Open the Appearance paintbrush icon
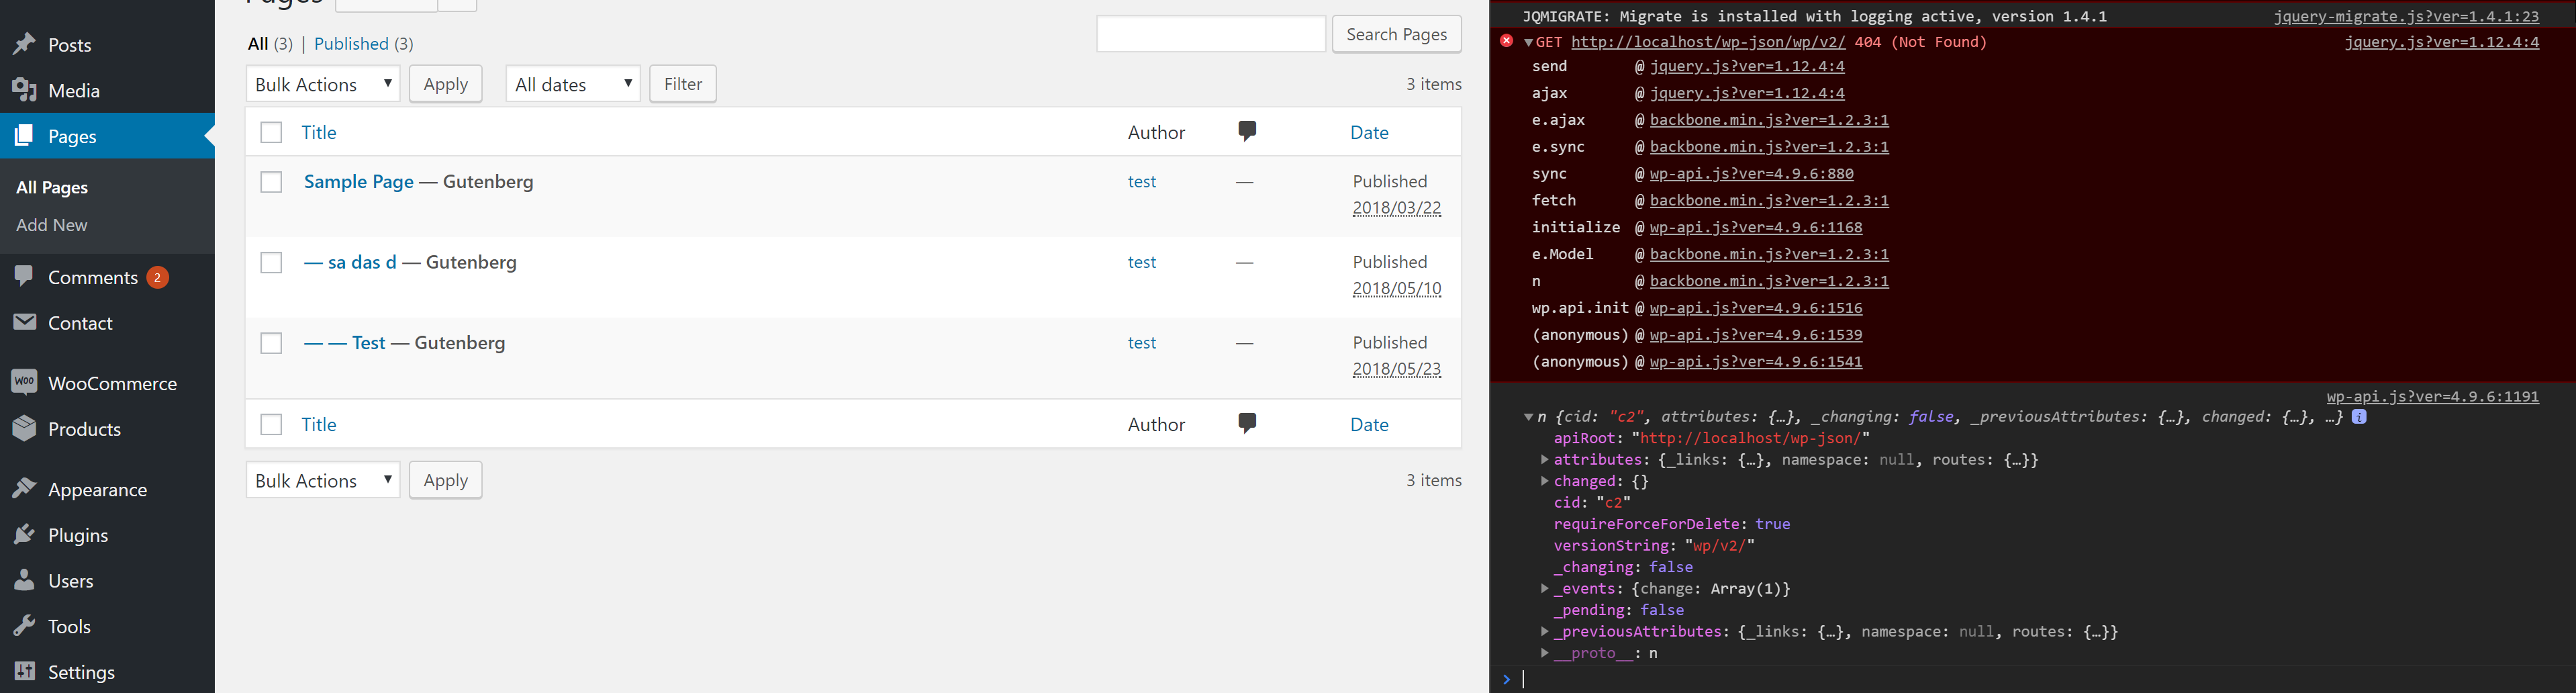The height and width of the screenshot is (693, 2576). [25, 489]
